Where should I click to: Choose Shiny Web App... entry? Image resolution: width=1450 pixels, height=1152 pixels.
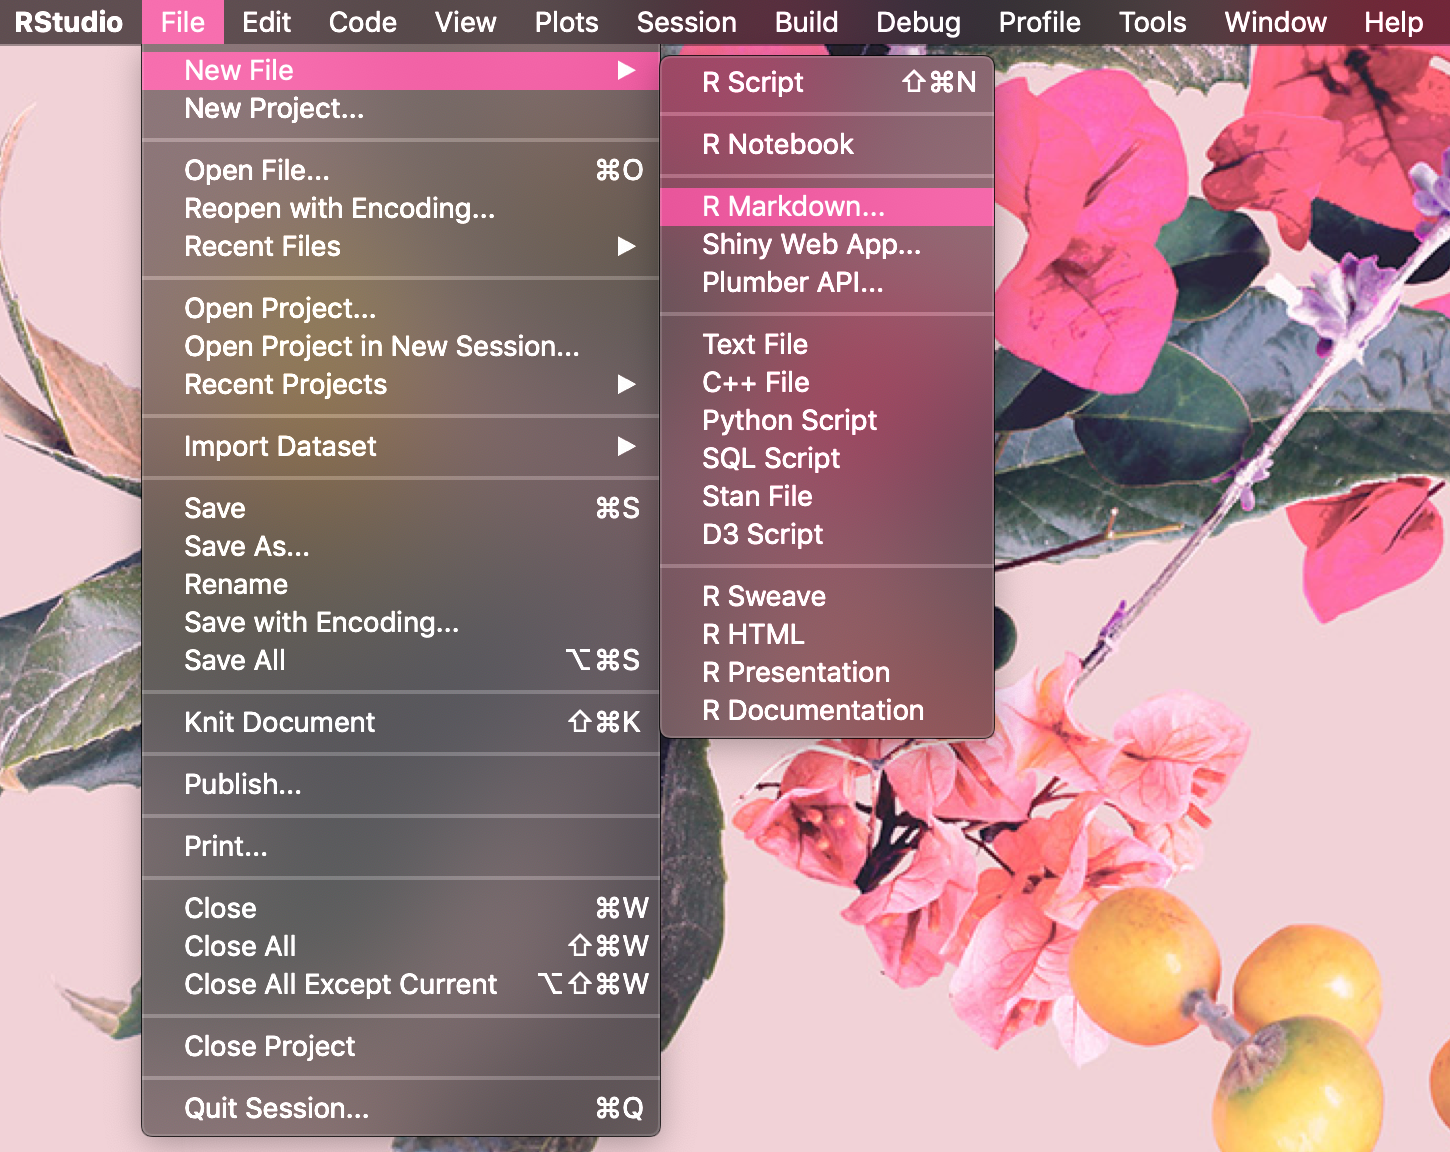tap(827, 244)
